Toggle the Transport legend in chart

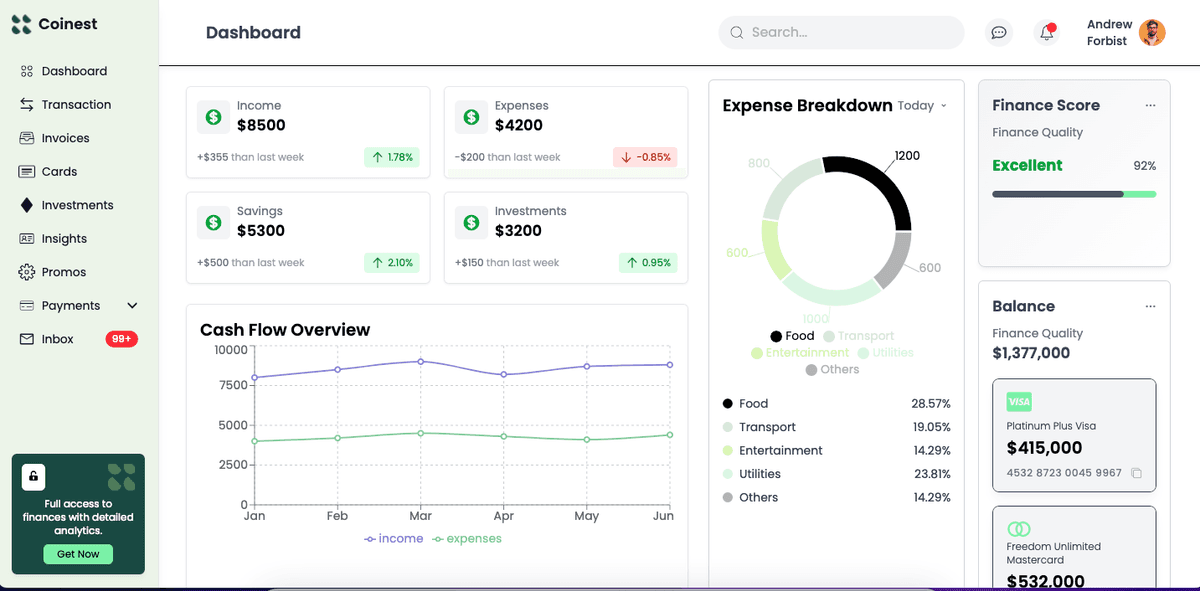pos(858,336)
